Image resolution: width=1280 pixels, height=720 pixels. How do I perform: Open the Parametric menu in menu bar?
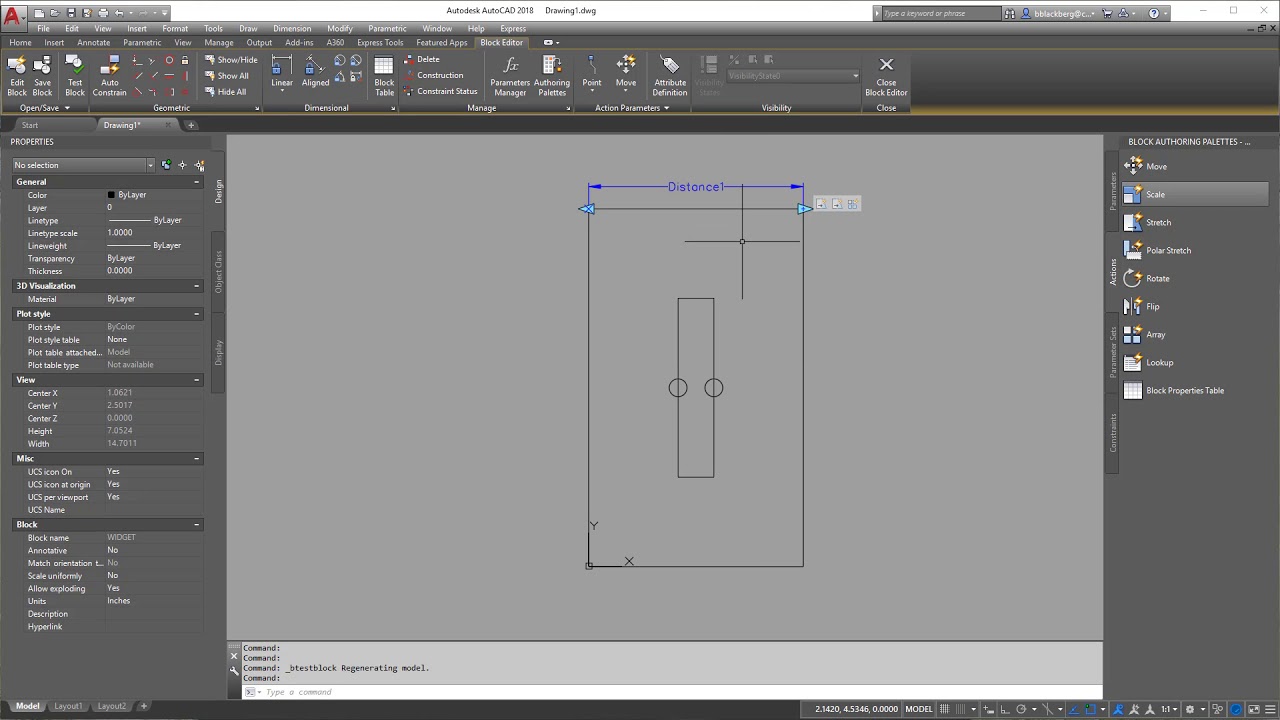pyautogui.click(x=387, y=28)
